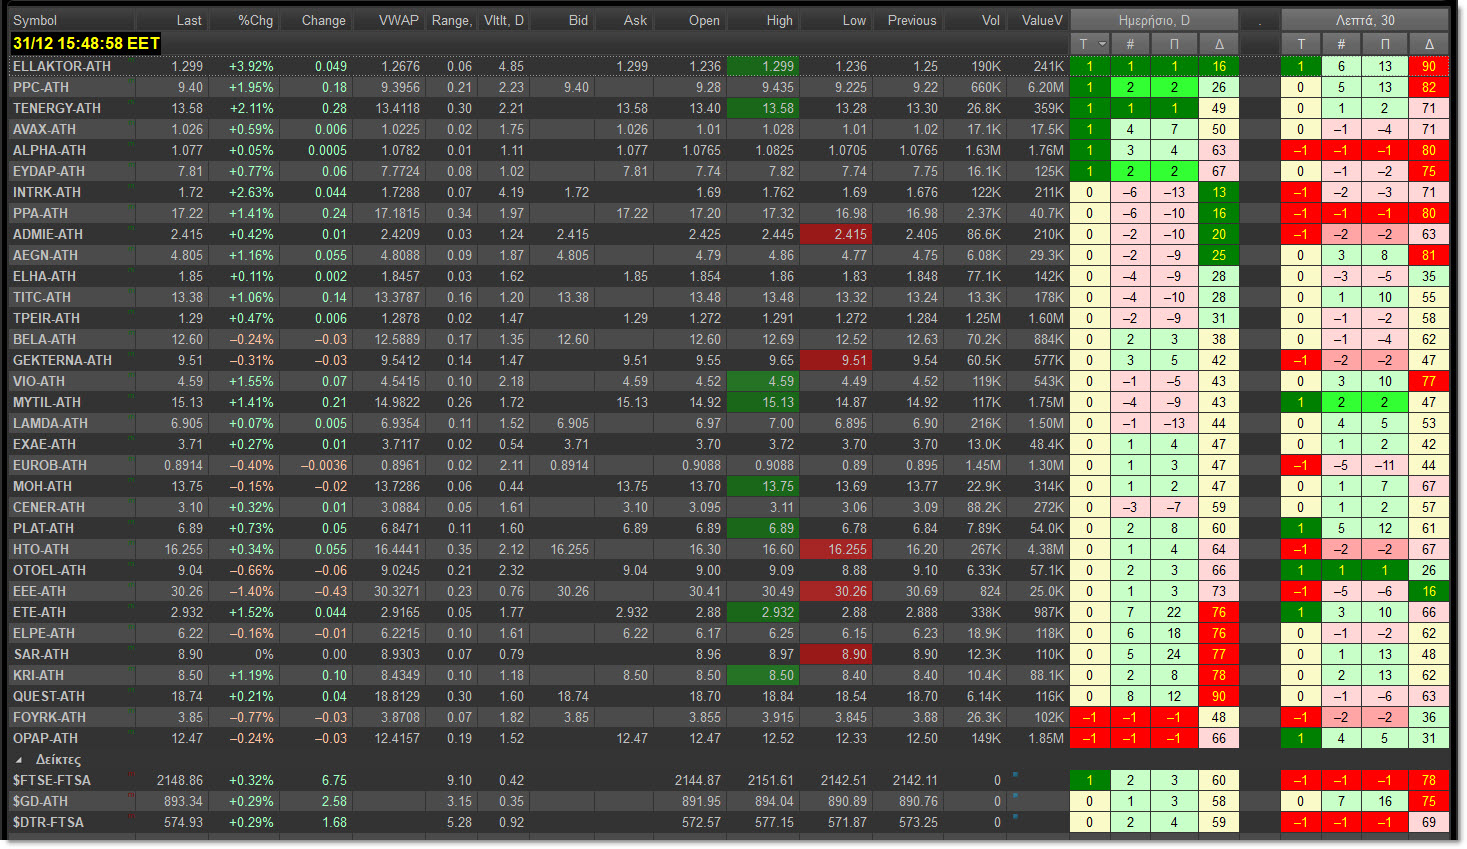Select the OPAP-ATH symbol
Image resolution: width=1467 pixels, height=849 pixels.
point(45,738)
